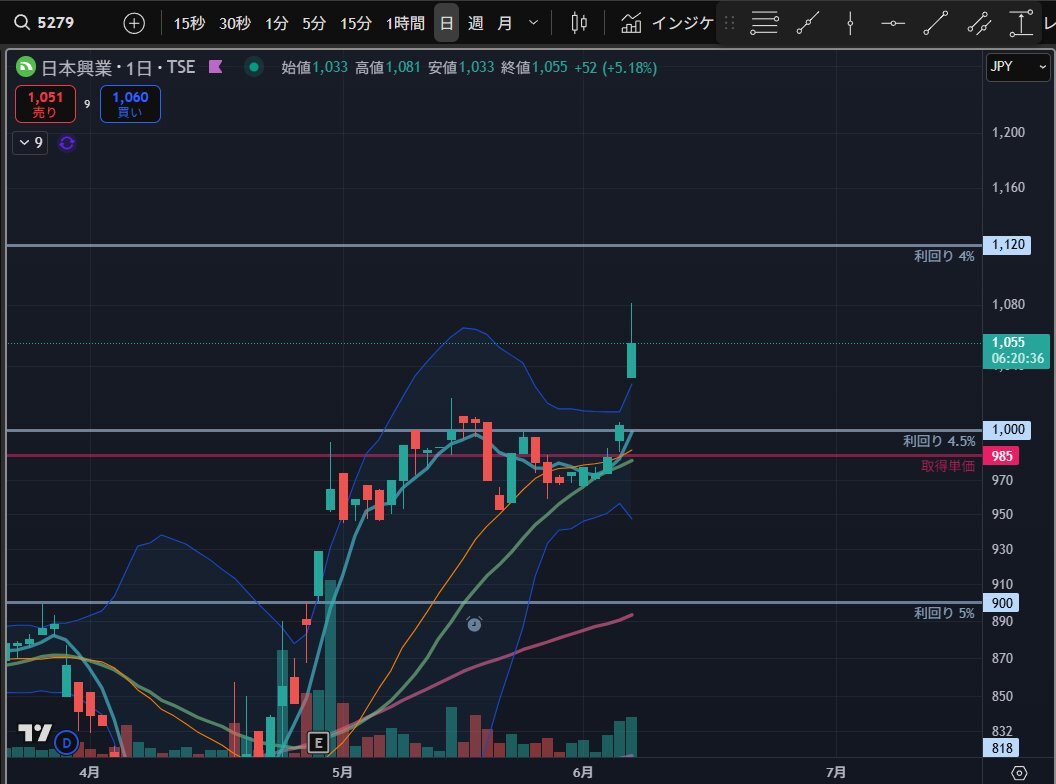The width and height of the screenshot is (1056, 784).
Task: Switch to 30秒 timeframe
Action: 235,24
